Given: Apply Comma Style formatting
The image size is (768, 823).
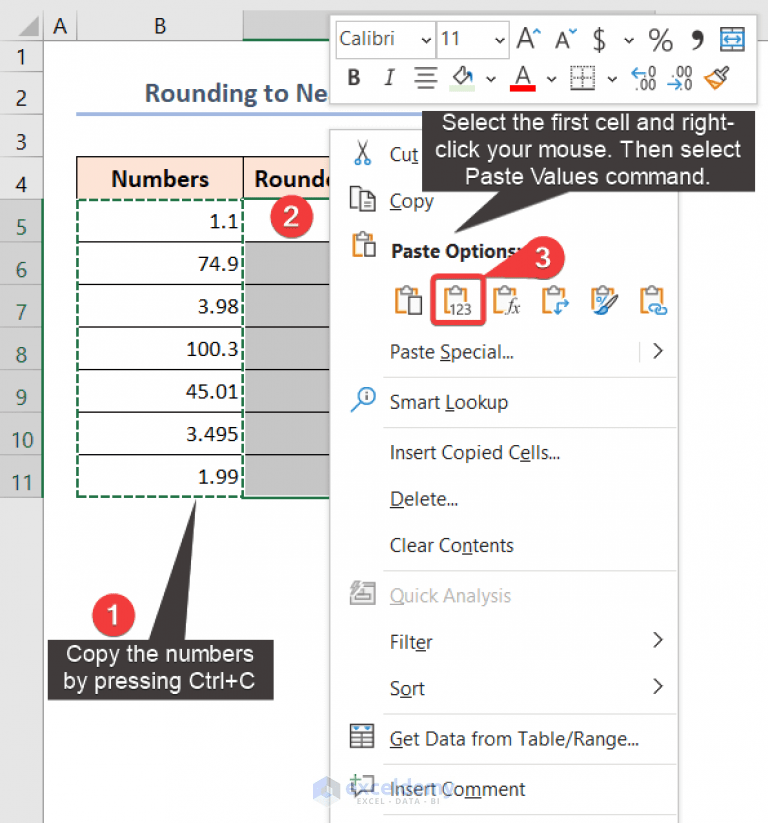Looking at the screenshot, I should [697, 39].
